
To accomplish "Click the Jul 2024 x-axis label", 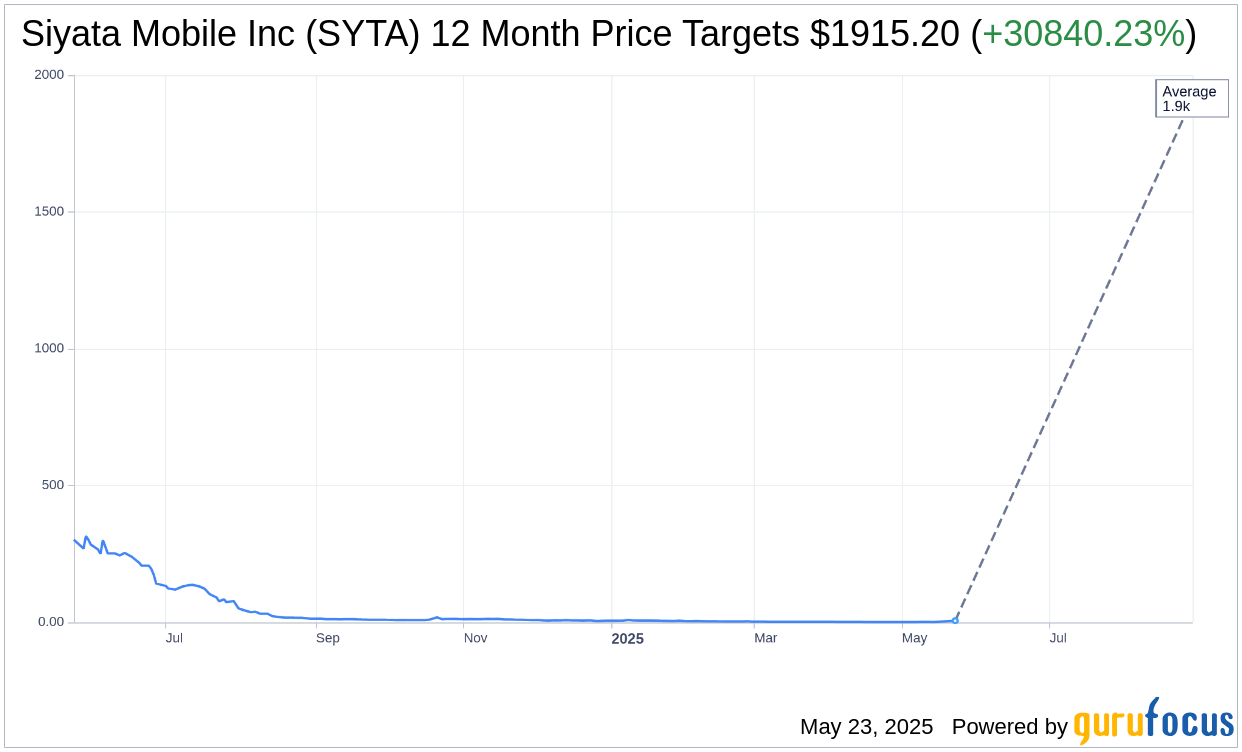I will [x=174, y=638].
